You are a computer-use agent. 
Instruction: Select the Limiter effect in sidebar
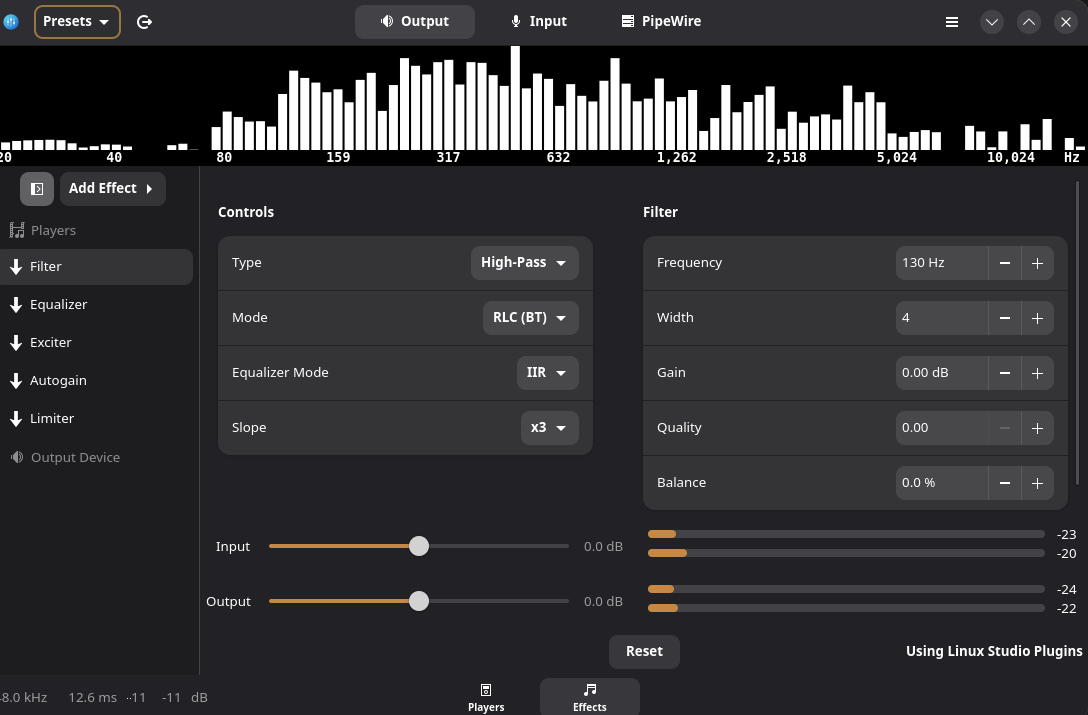tap(96, 419)
